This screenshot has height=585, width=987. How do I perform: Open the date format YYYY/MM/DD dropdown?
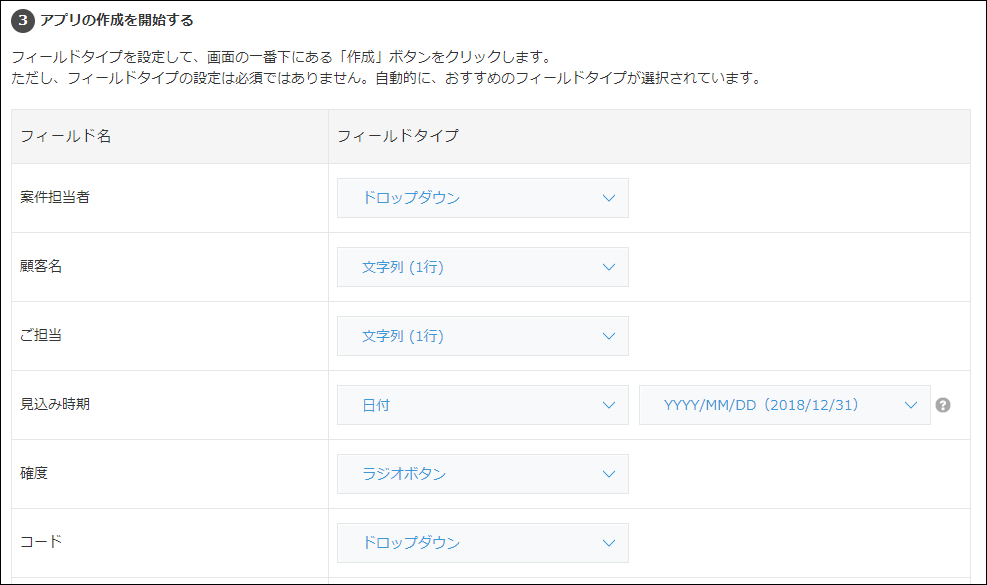[785, 405]
